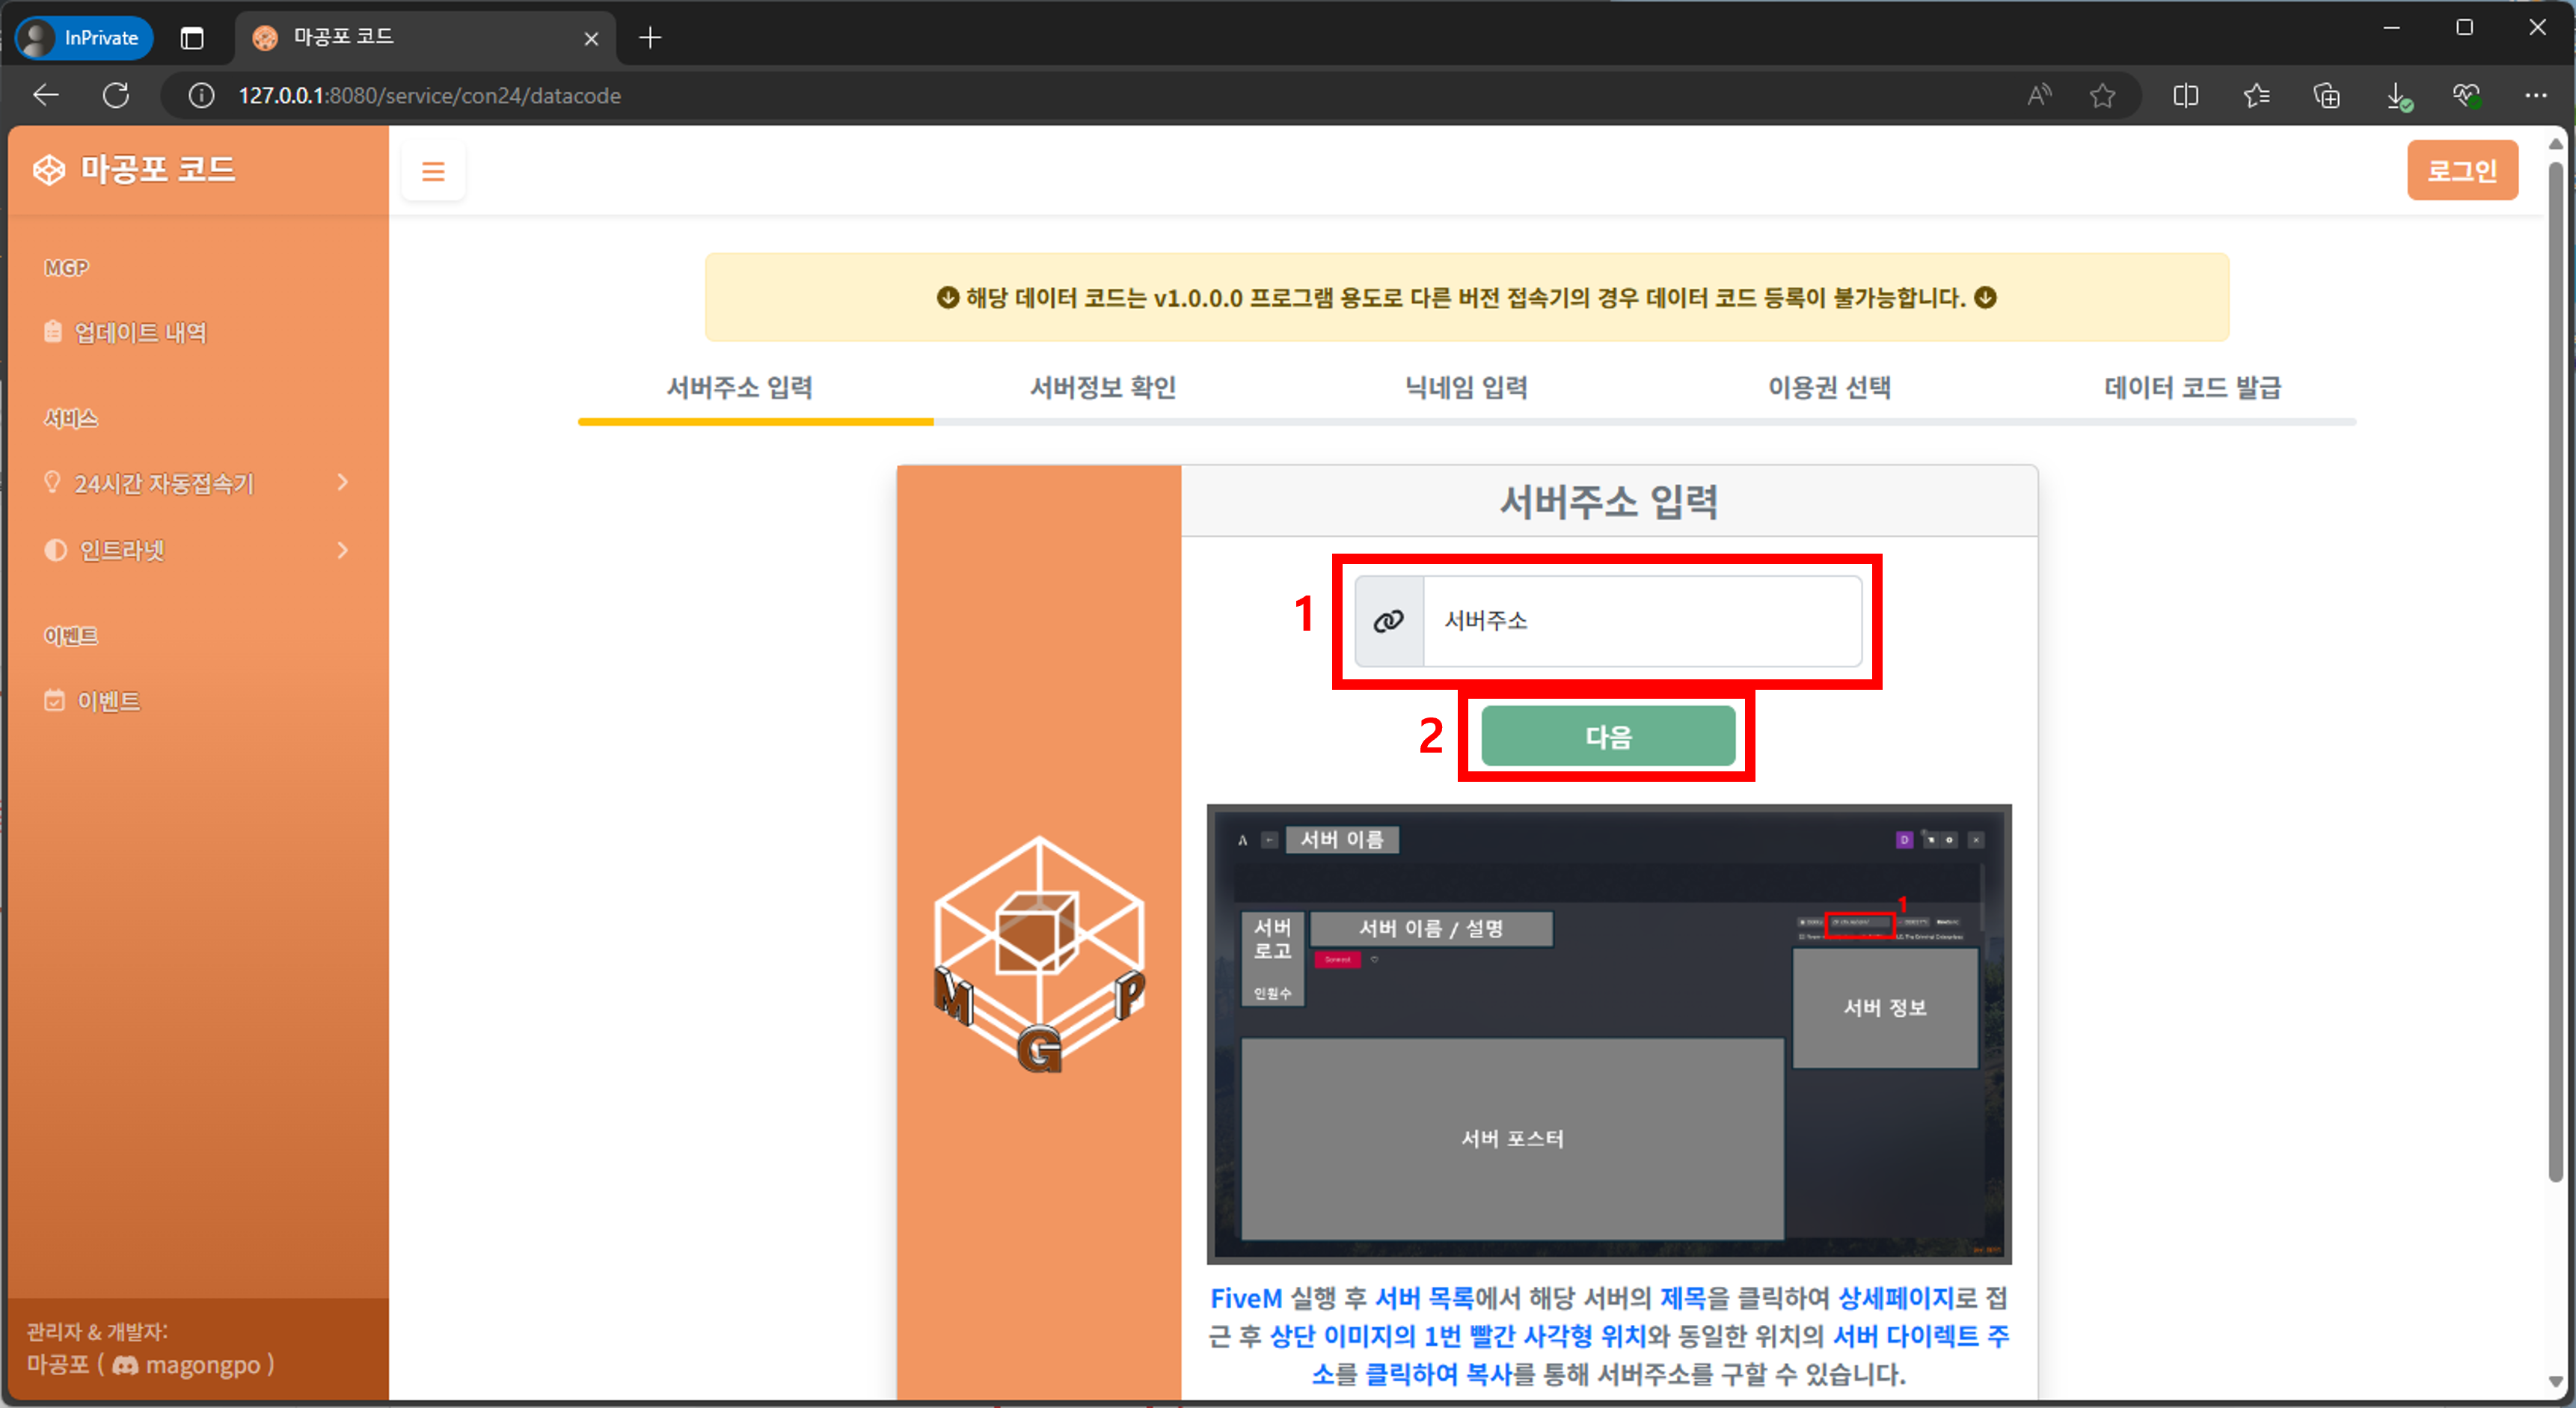Select the 서버주소 입력 step tab

click(x=739, y=387)
